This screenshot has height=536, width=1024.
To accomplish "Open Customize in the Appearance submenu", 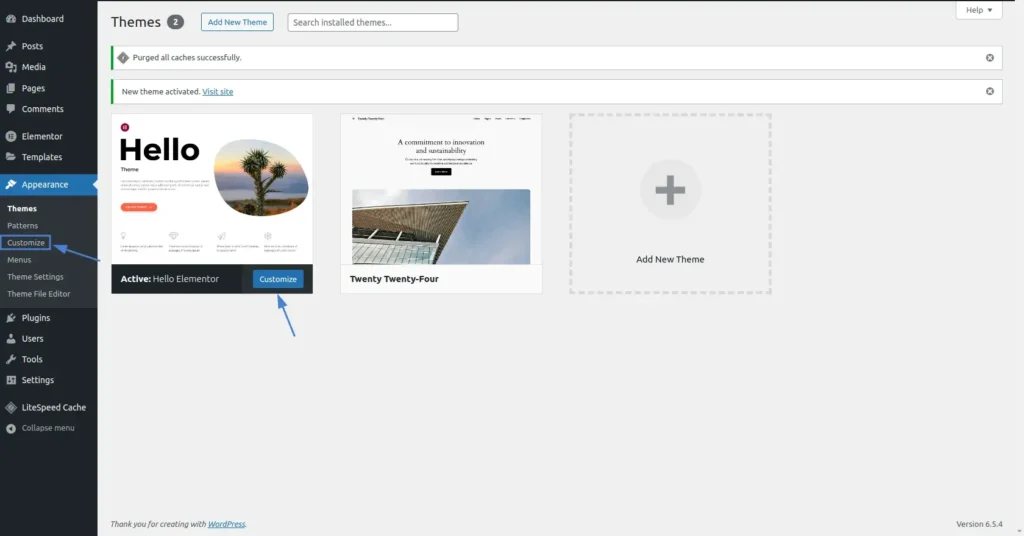I will 26,243.
